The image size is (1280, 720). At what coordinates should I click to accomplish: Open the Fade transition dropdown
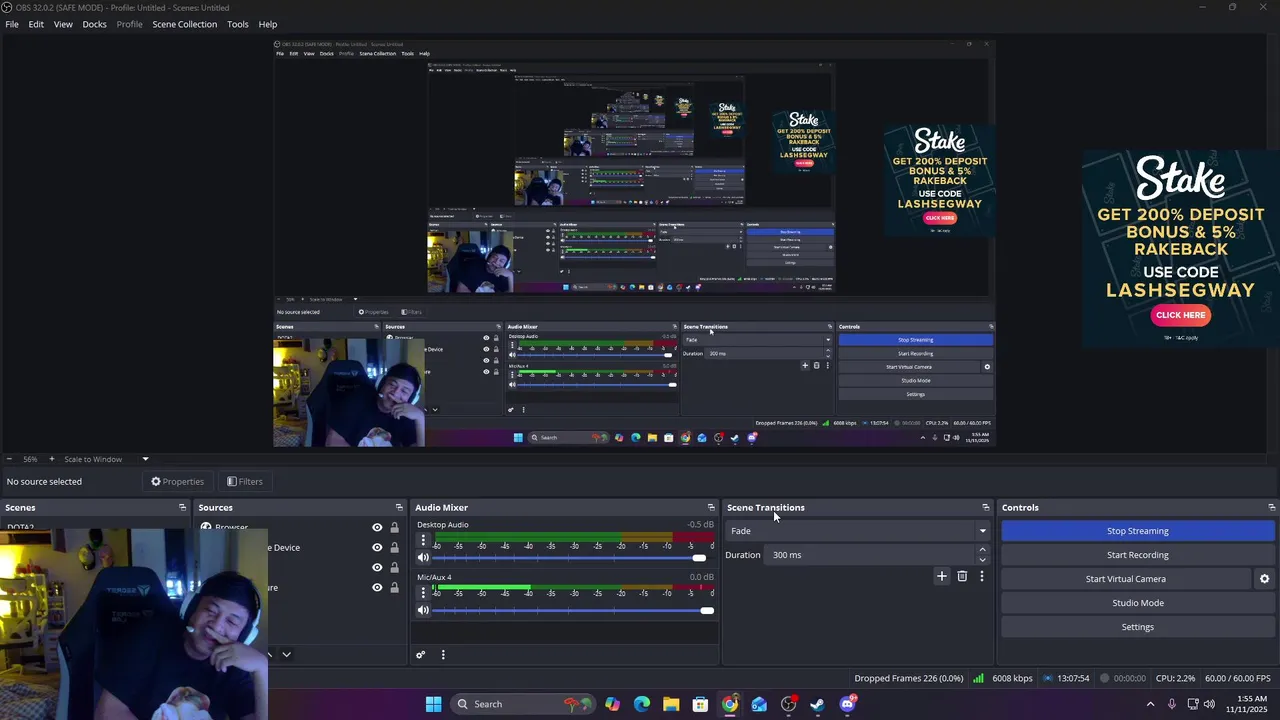(x=858, y=531)
